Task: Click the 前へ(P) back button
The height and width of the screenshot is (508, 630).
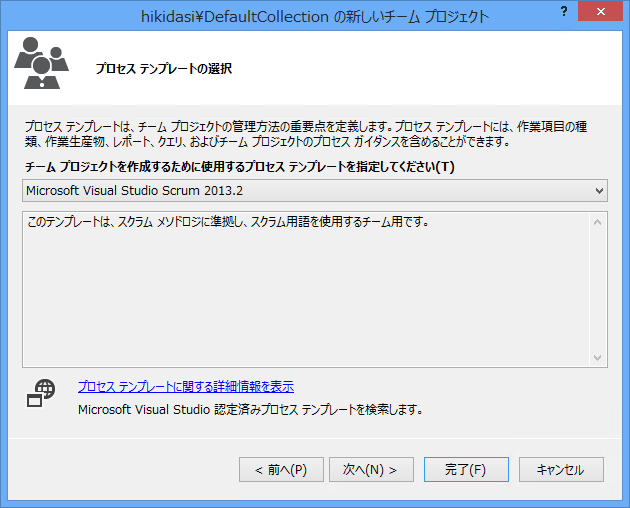Action: pos(281,469)
